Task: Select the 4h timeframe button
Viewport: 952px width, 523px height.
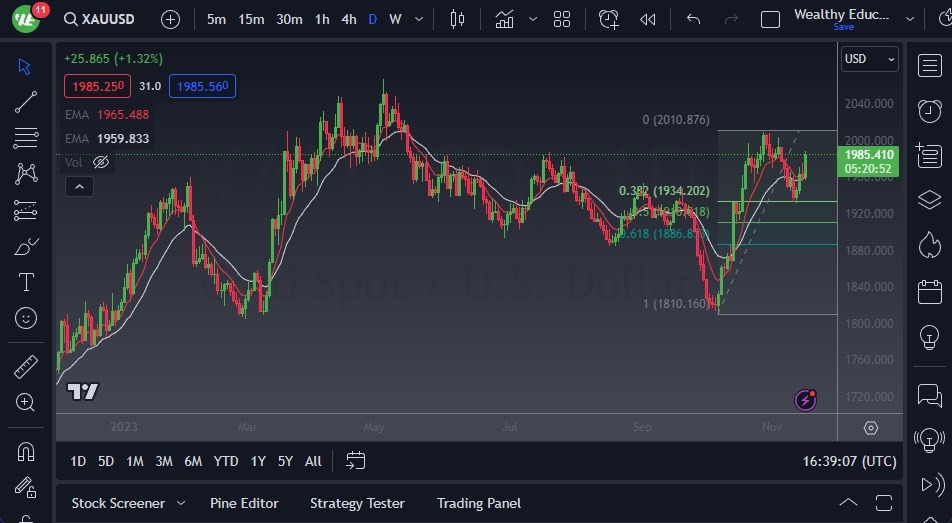Action: pyautogui.click(x=348, y=19)
